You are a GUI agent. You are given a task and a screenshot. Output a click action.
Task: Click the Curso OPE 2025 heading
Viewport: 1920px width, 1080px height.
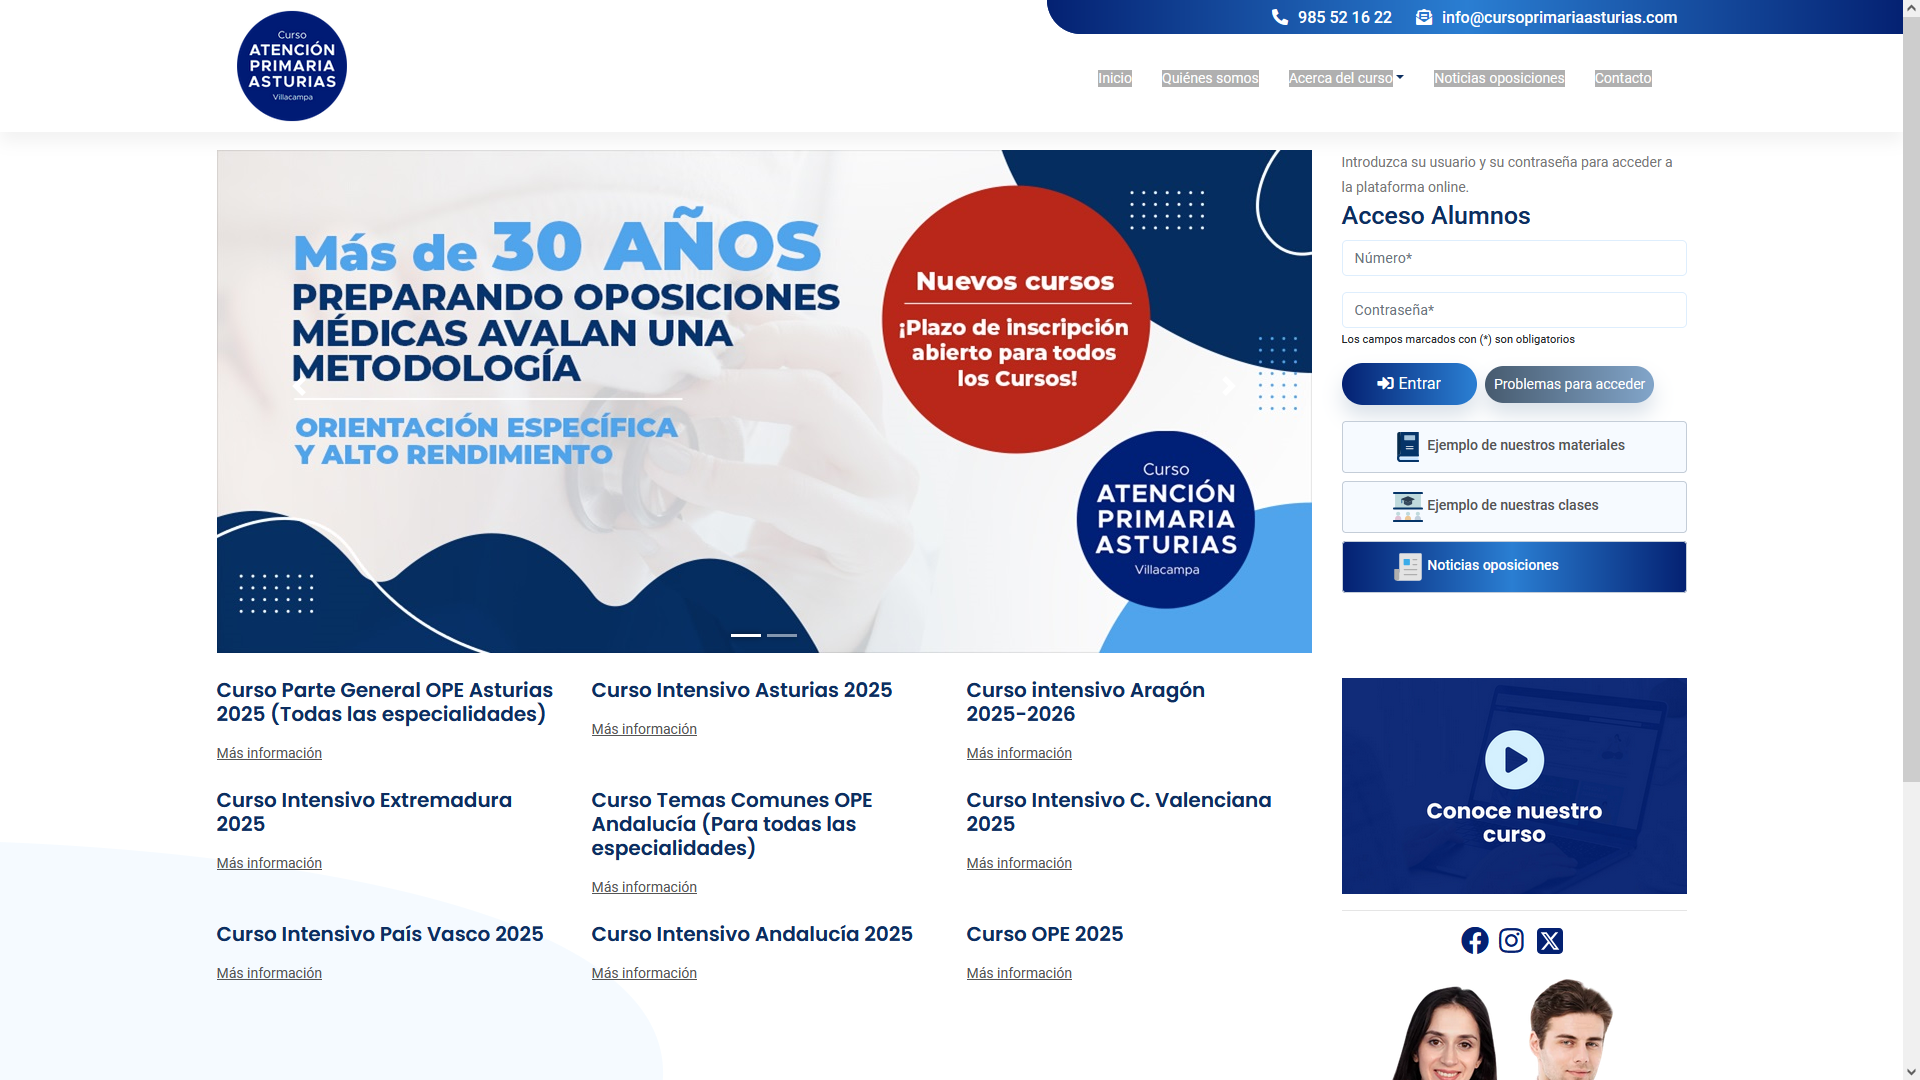tap(1044, 934)
